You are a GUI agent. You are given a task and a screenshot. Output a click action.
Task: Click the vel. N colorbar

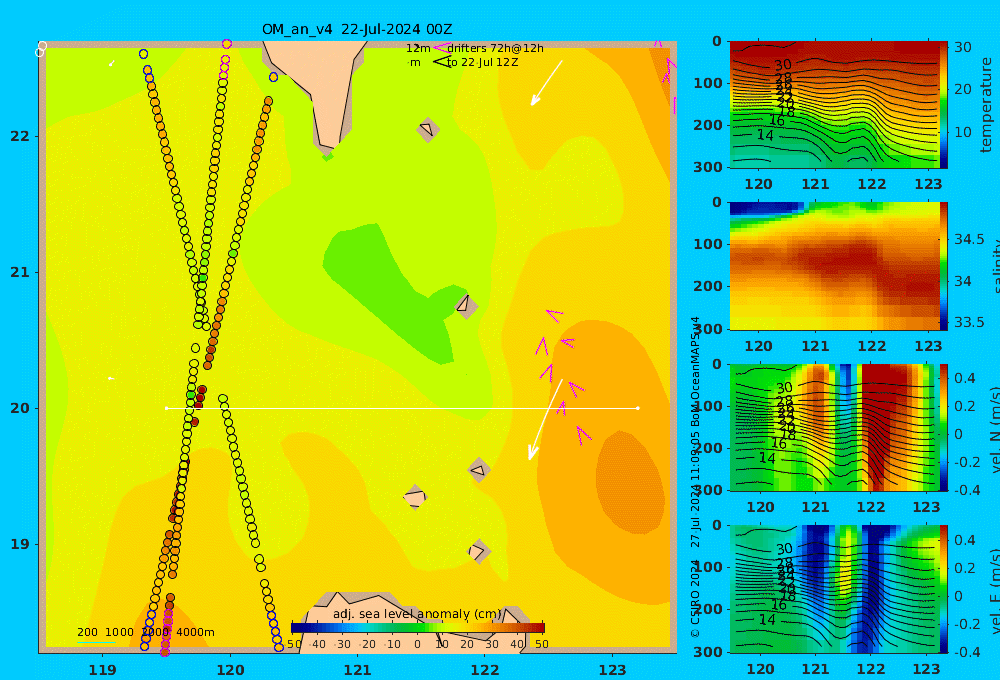943,427
